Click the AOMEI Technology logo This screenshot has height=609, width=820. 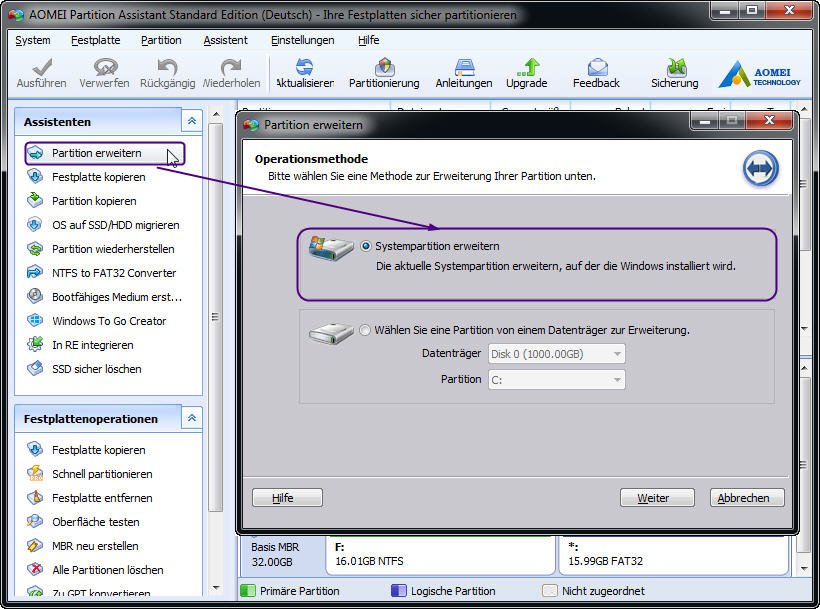760,74
